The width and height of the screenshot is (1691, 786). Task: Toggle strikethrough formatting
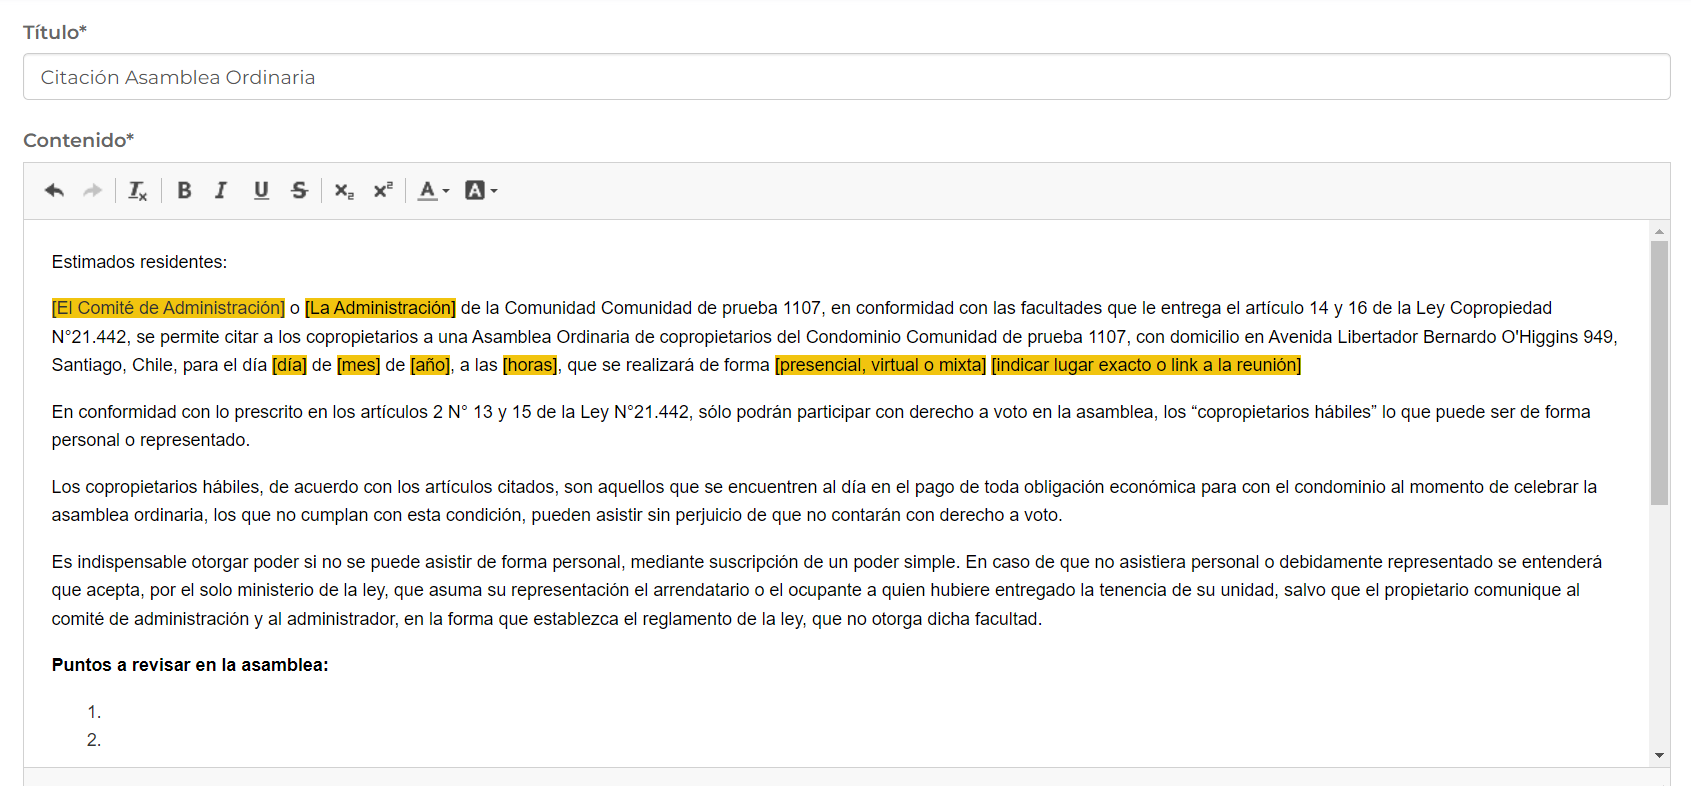[299, 190]
